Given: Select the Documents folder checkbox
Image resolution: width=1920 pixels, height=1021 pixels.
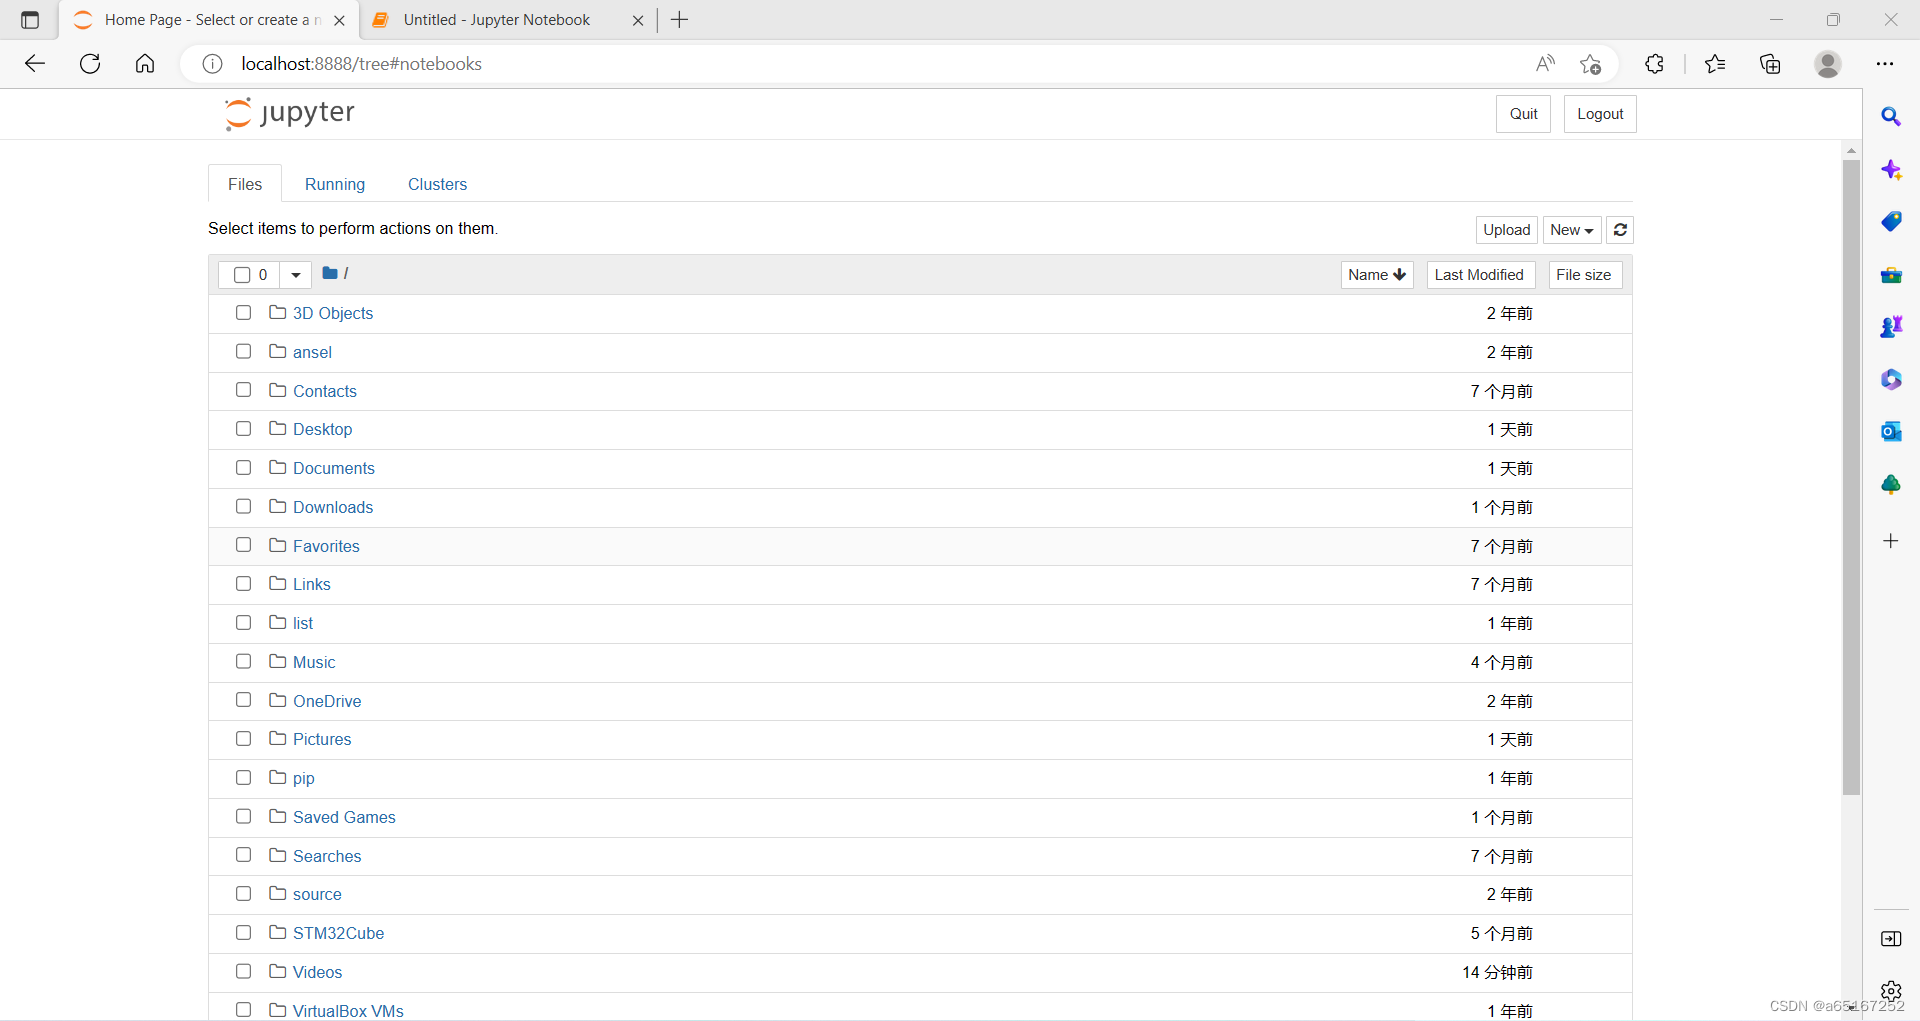Looking at the screenshot, I should click(243, 468).
